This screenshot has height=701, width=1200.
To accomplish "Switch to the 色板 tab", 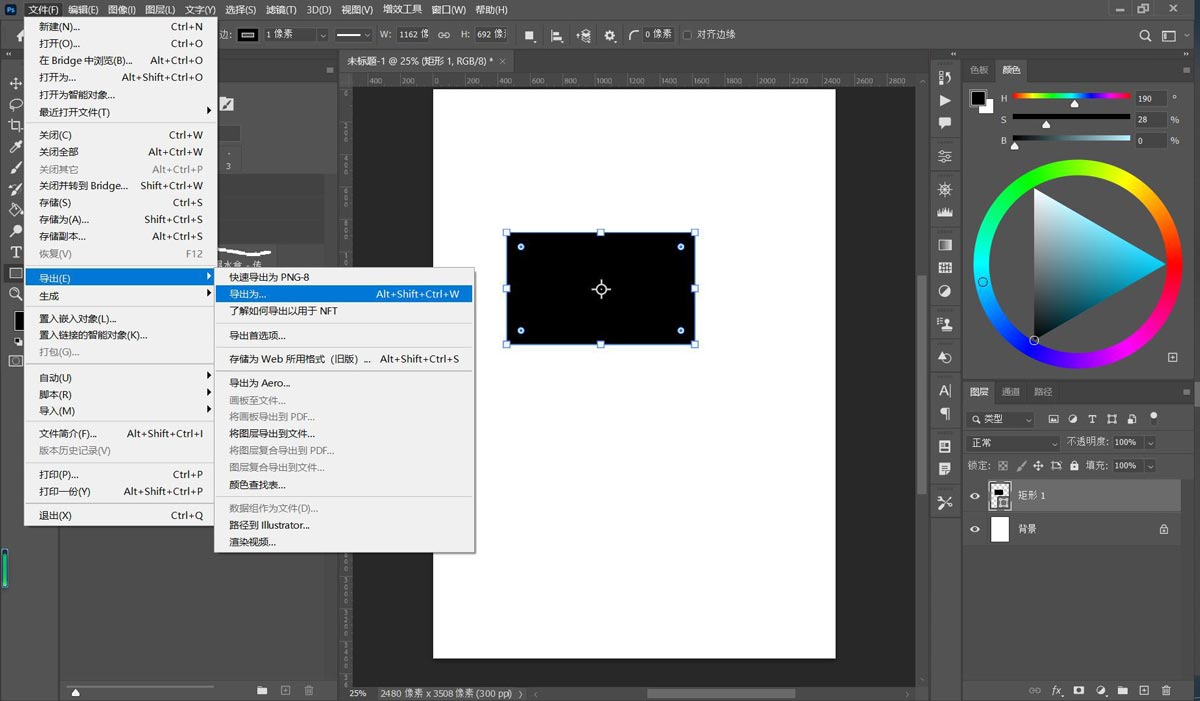I will click(x=979, y=70).
